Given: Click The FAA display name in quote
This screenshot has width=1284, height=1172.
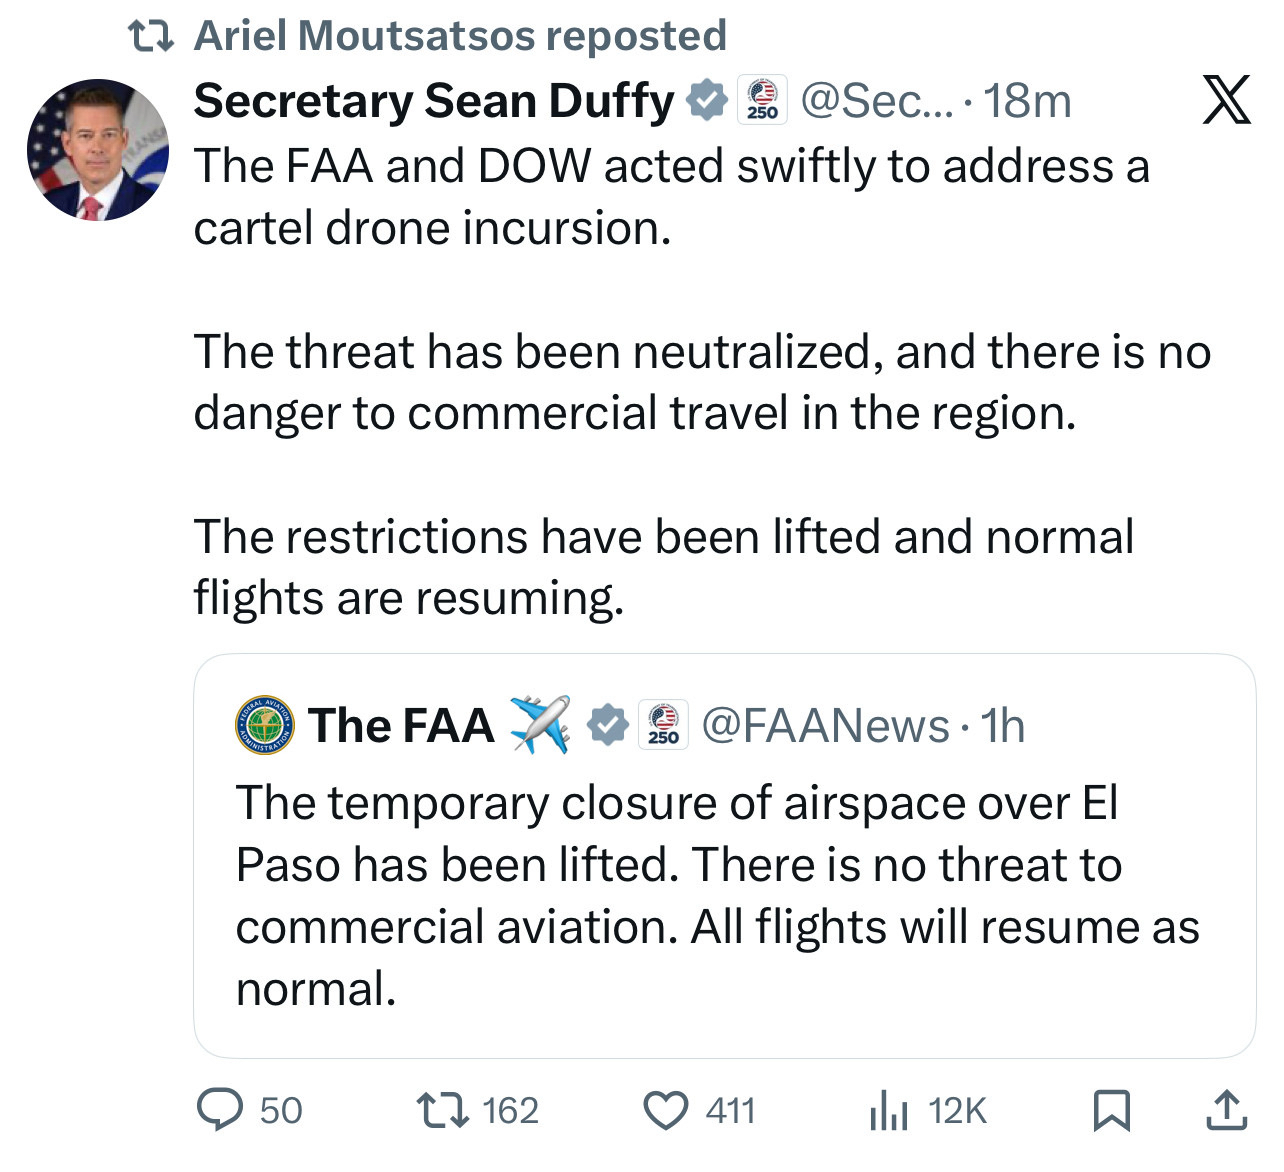Looking at the screenshot, I should pyautogui.click(x=401, y=726).
